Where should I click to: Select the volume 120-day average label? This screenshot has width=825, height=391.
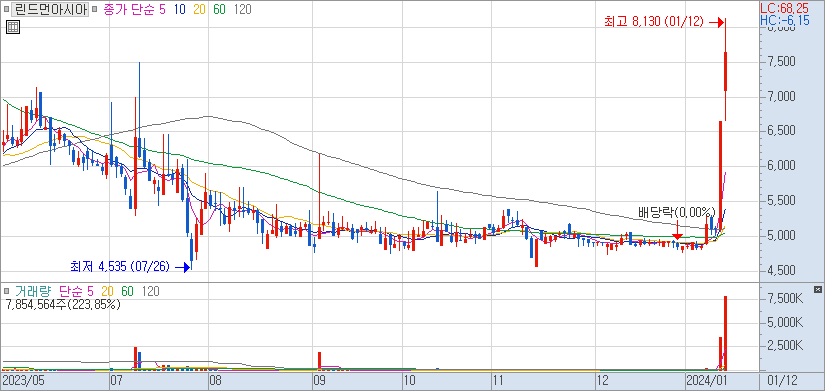point(150,290)
